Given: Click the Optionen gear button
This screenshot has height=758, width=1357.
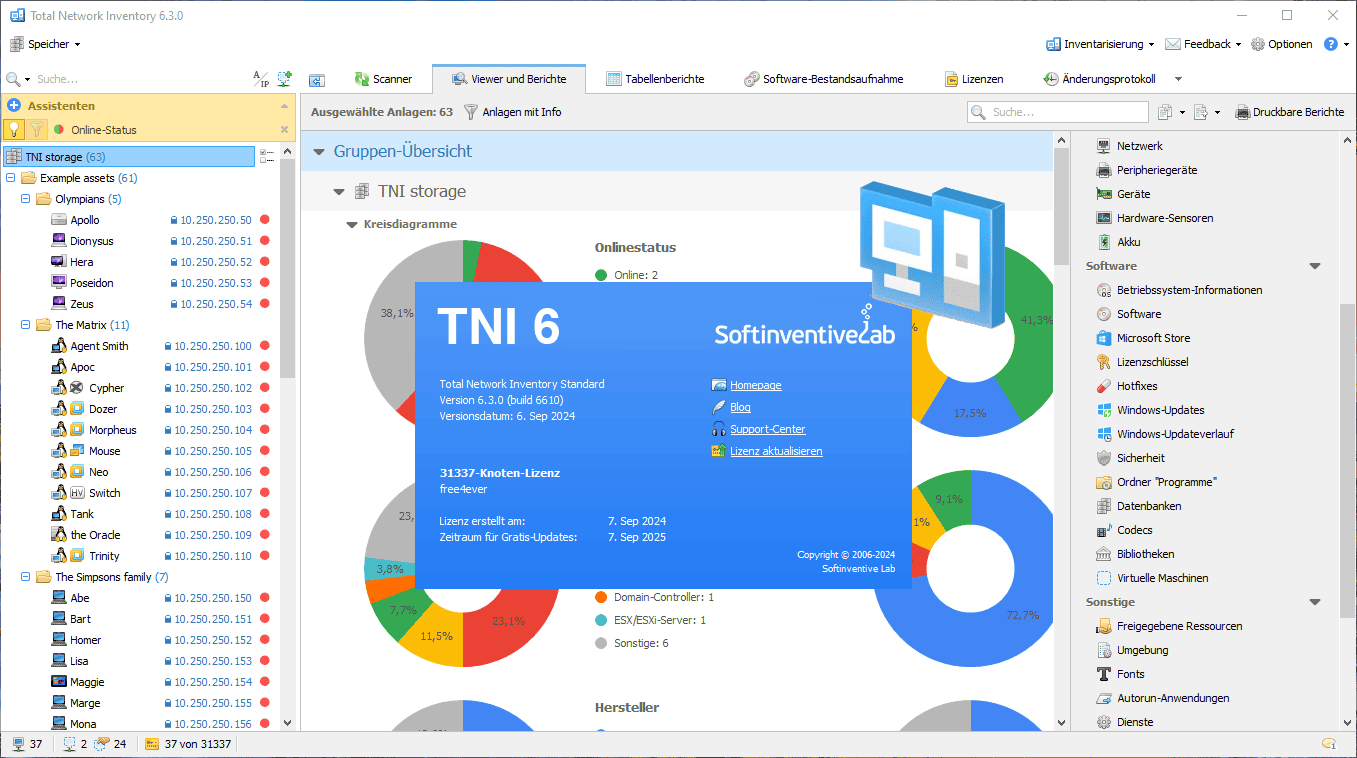Looking at the screenshot, I should coord(1281,44).
